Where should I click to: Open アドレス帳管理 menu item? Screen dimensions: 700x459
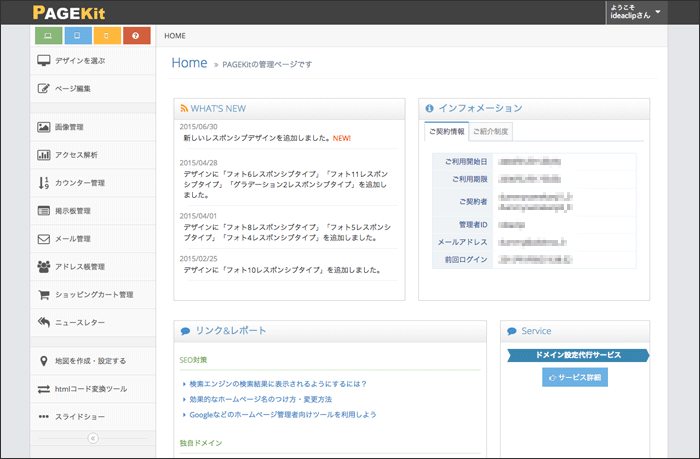93,267
